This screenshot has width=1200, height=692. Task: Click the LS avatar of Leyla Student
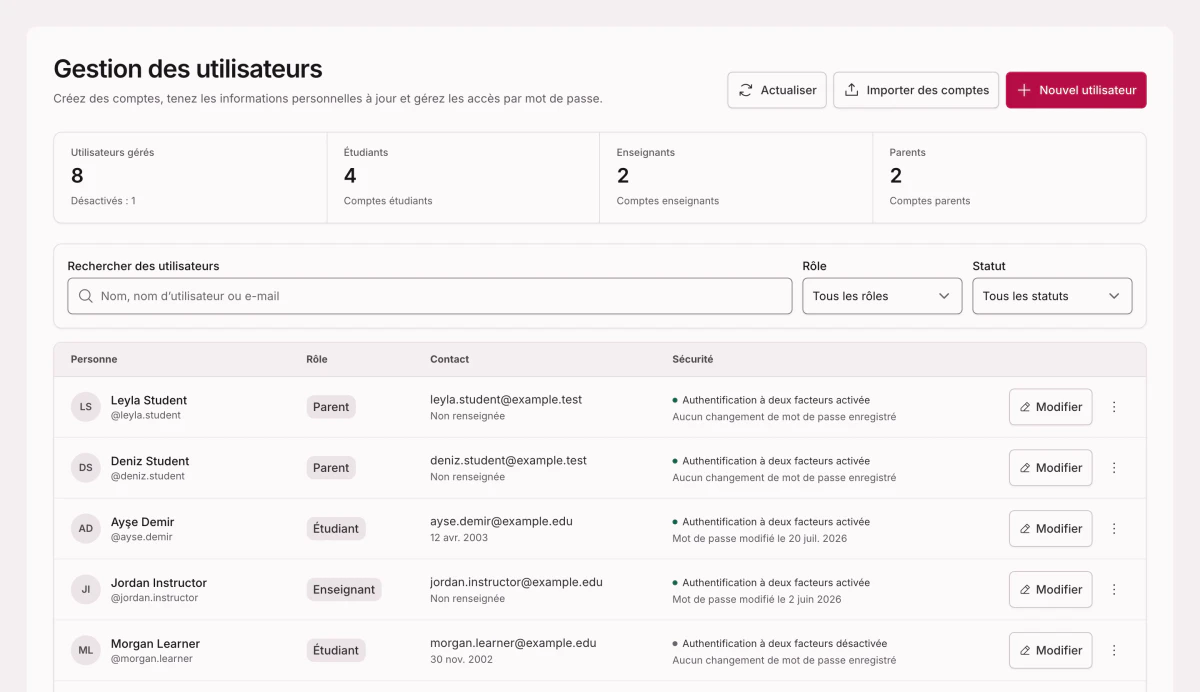tap(86, 407)
